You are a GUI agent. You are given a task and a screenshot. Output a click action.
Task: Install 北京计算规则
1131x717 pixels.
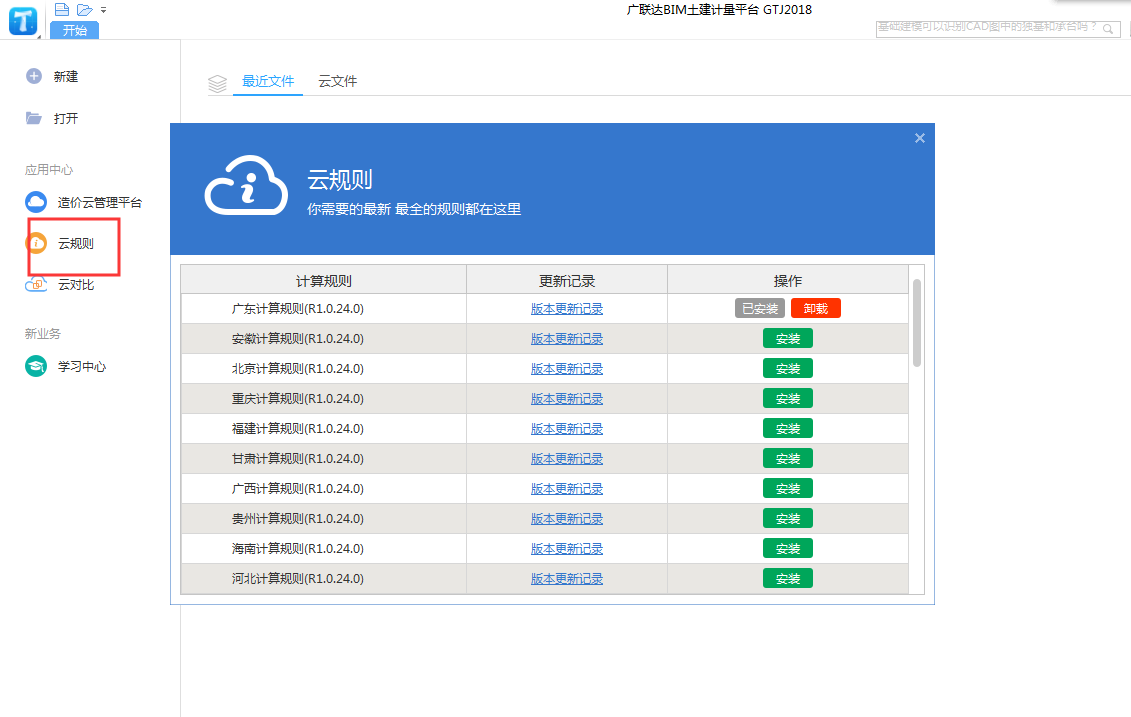pos(788,369)
